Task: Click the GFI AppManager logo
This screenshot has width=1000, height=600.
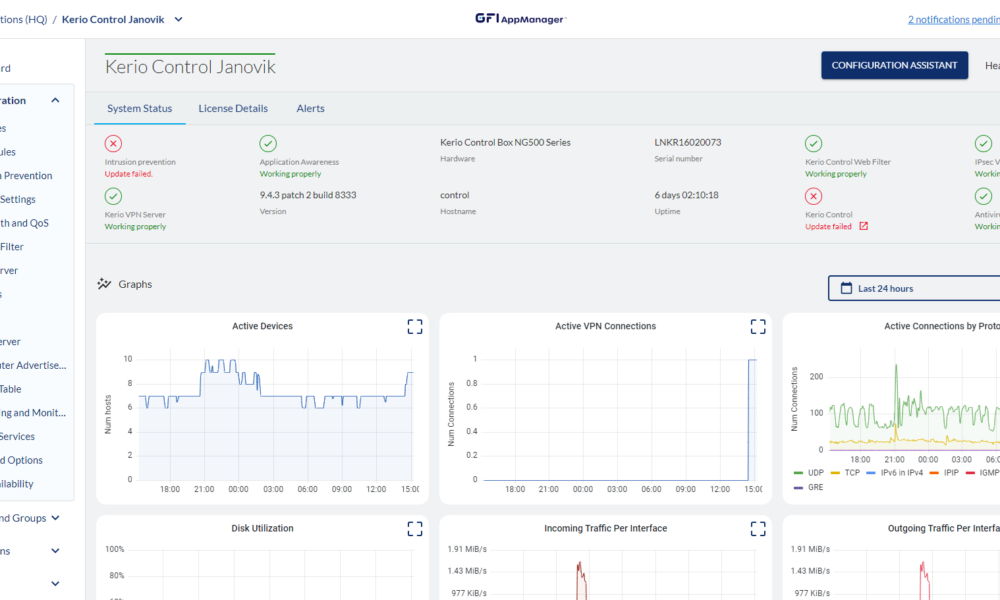Action: [x=520, y=19]
